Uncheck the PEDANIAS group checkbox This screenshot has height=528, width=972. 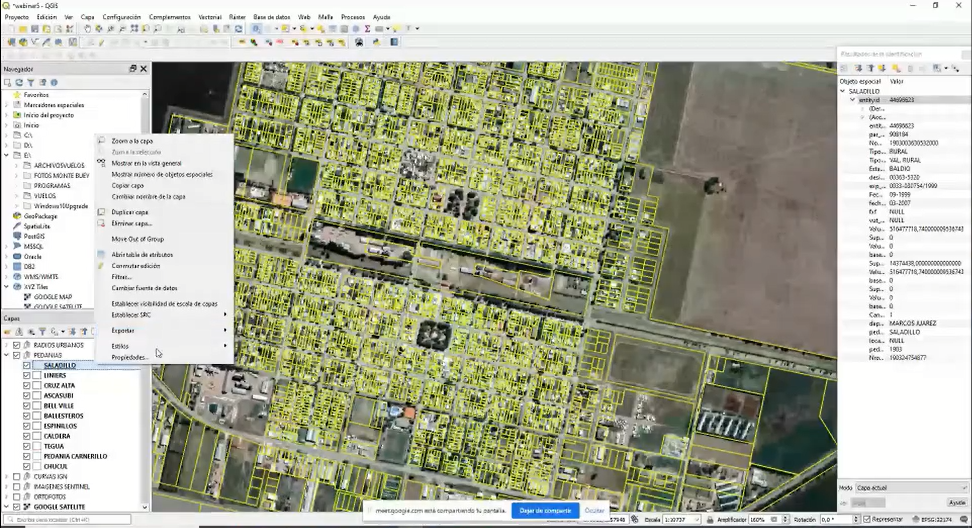coord(17,355)
